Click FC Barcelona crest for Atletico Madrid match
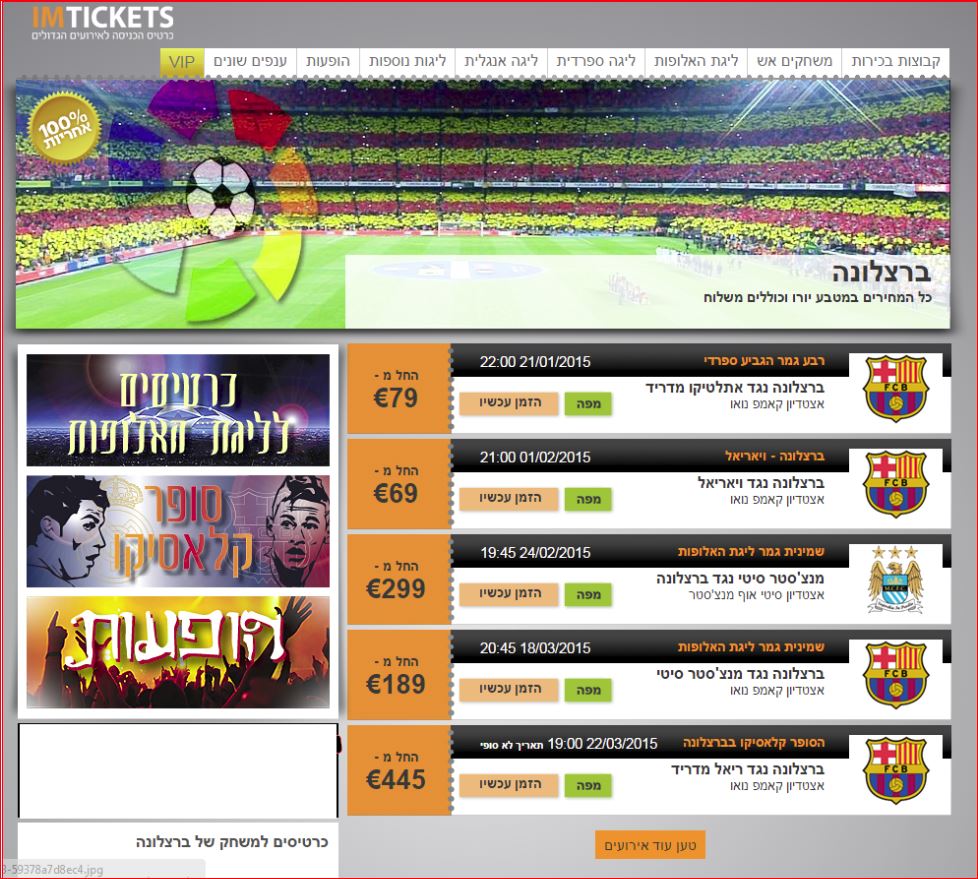 896,388
